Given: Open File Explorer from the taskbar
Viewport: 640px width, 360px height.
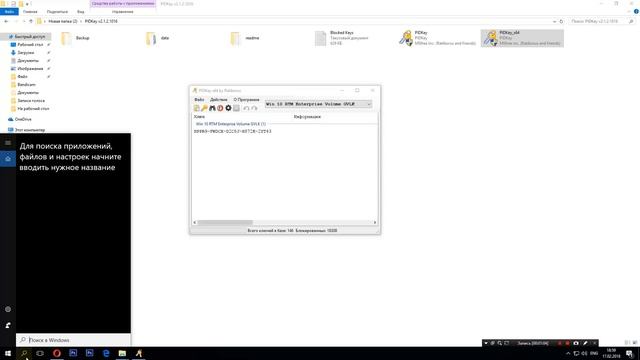Looking at the screenshot, I should coord(122,353).
